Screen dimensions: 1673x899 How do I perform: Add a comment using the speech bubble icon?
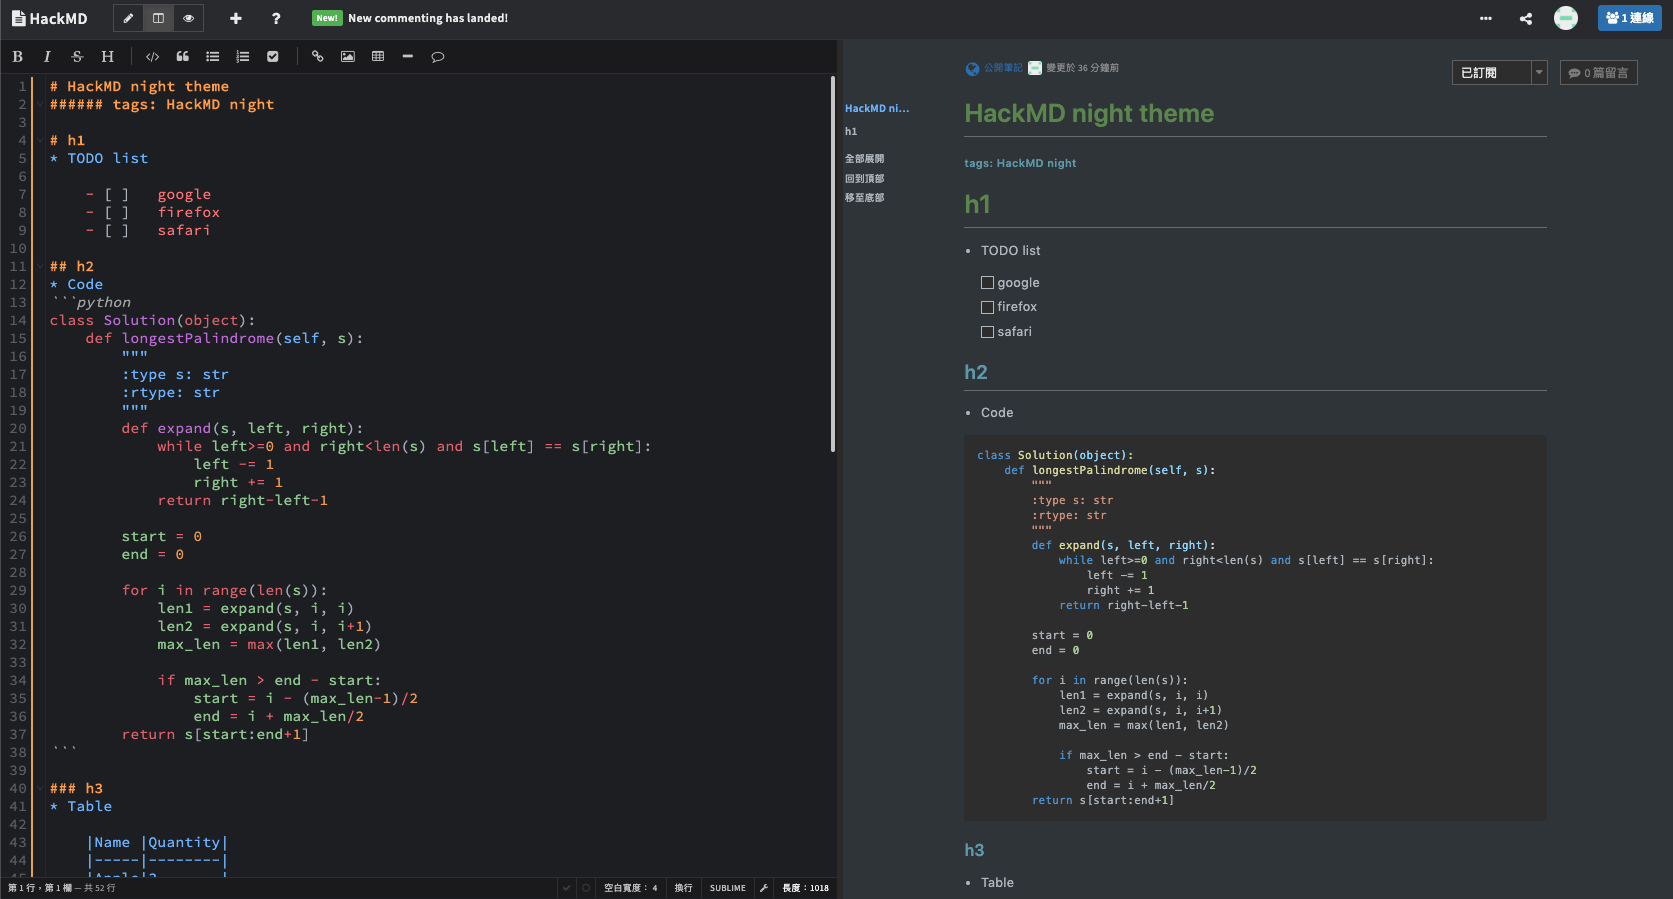[x=437, y=57]
